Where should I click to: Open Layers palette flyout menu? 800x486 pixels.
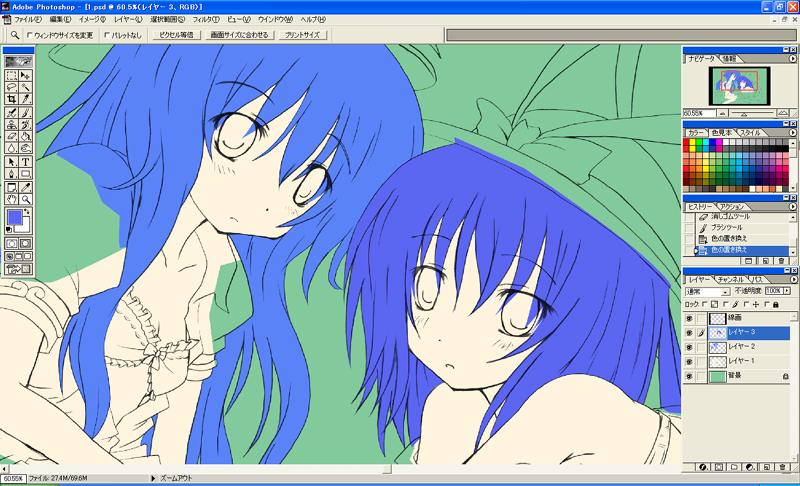pos(793,279)
